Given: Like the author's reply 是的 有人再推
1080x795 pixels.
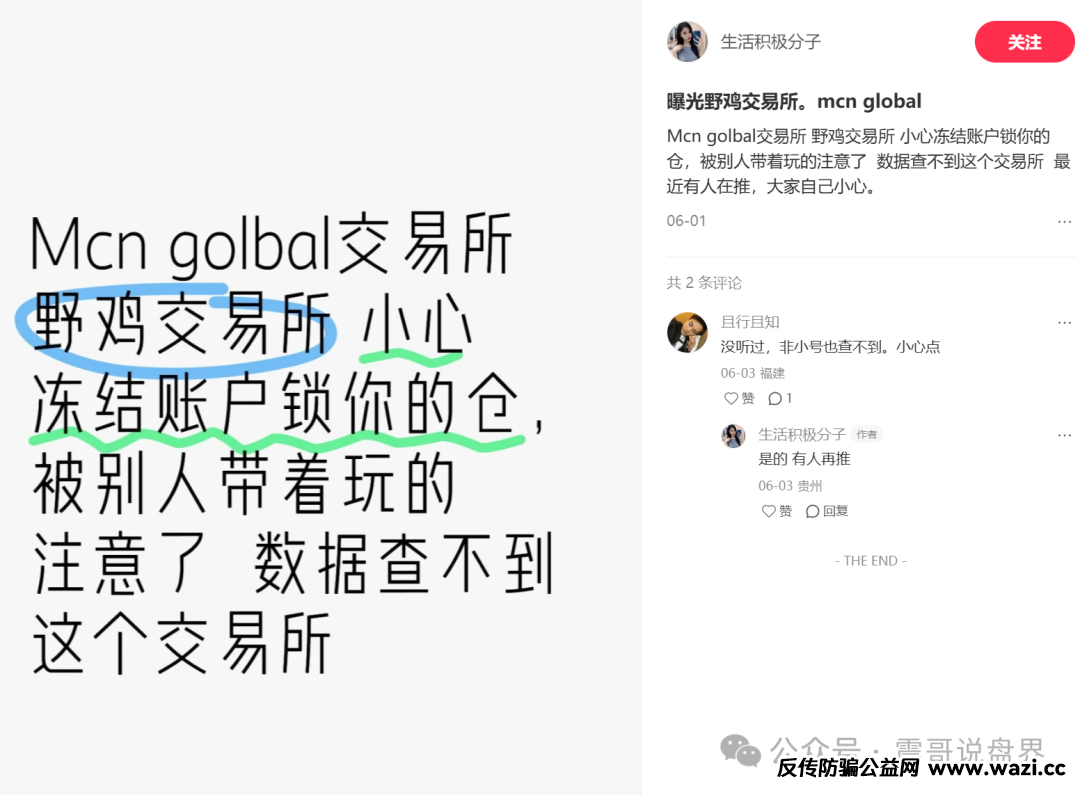Looking at the screenshot, I should (x=776, y=511).
